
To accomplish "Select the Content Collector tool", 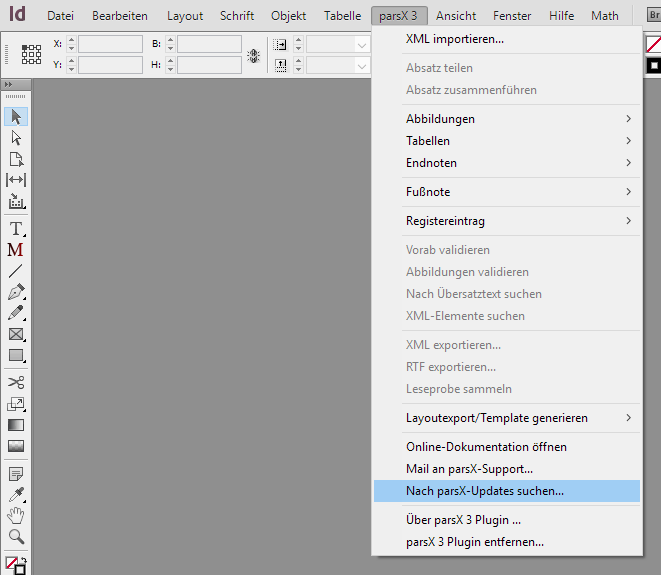I will pyautogui.click(x=16, y=202).
